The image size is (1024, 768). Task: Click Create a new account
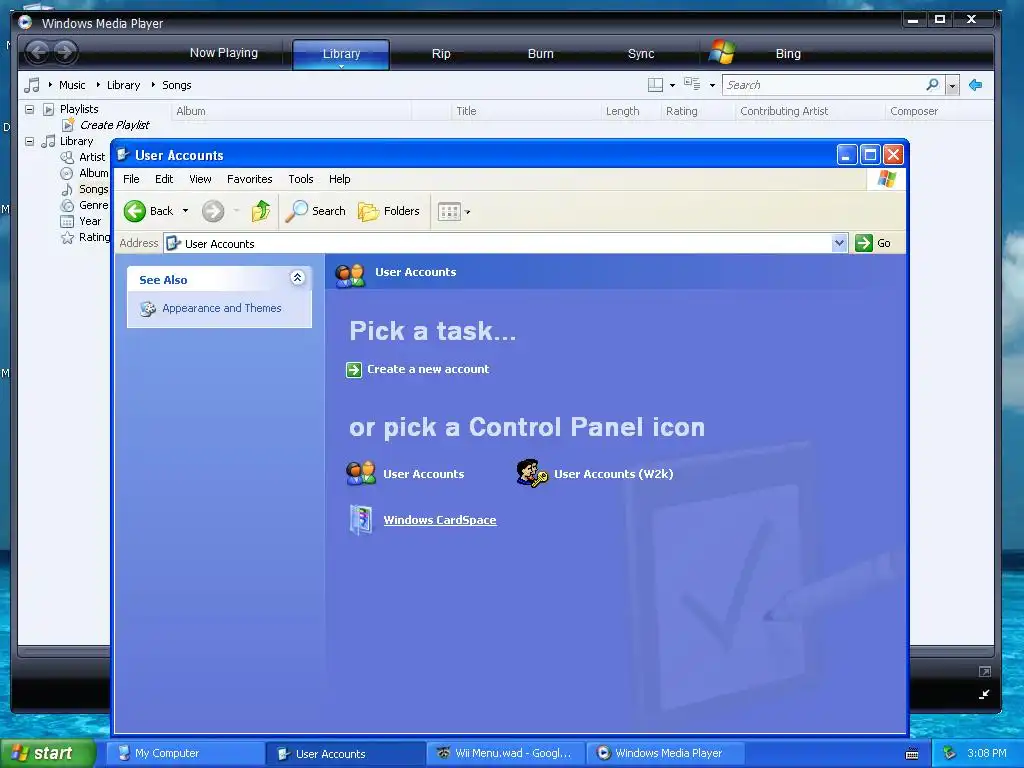click(x=428, y=369)
